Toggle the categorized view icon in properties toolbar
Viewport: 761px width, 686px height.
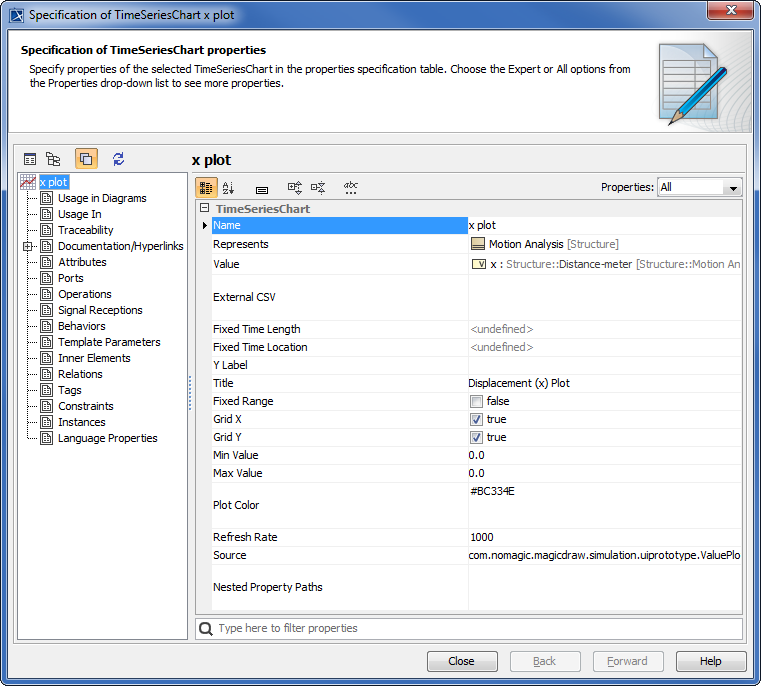[x=206, y=187]
